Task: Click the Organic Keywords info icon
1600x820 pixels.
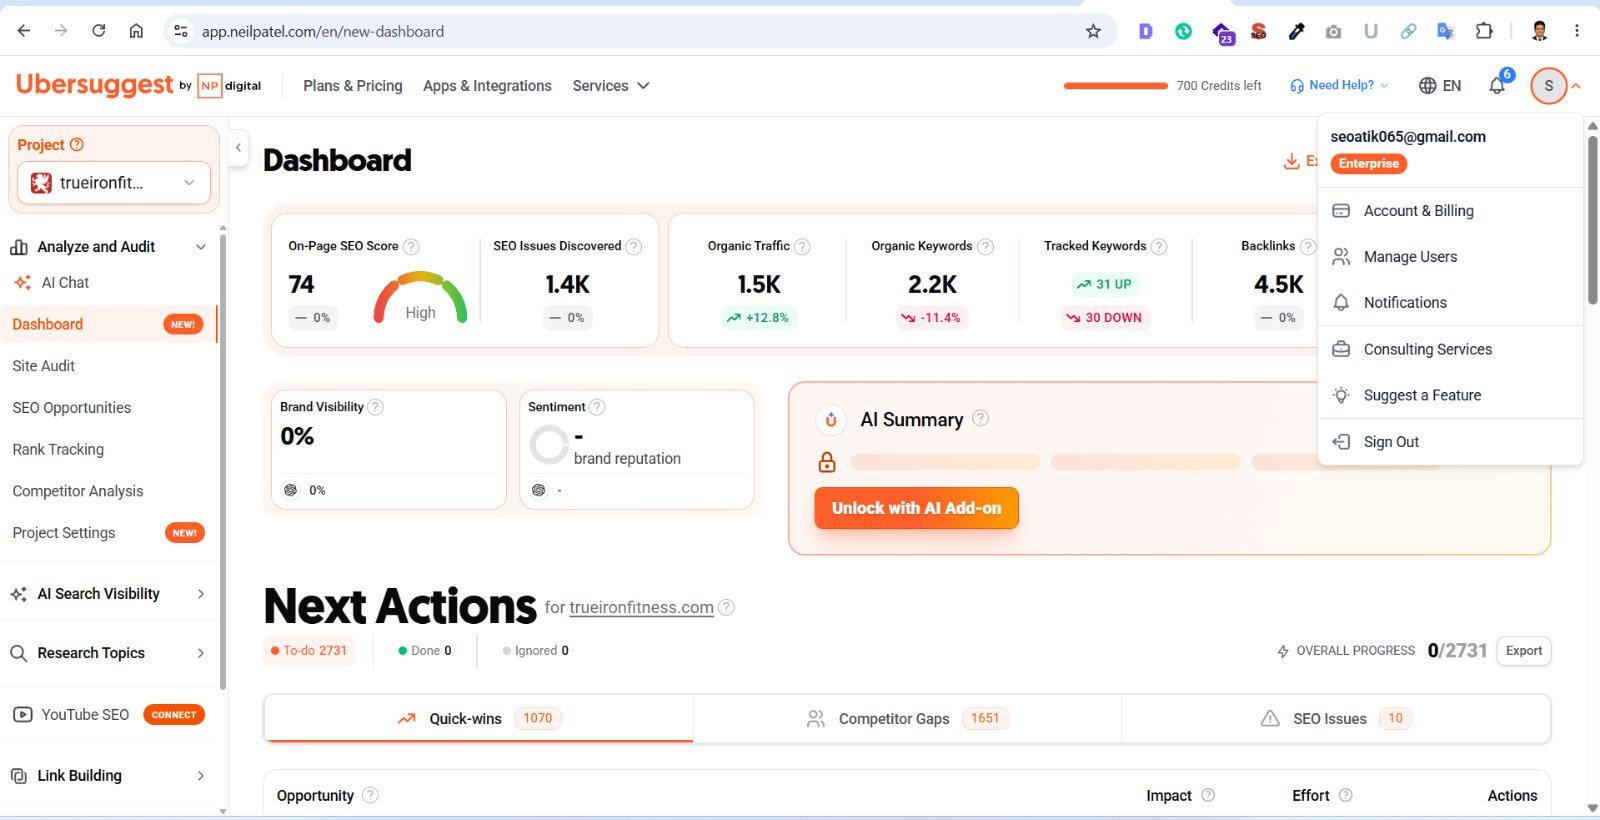Action: click(x=985, y=246)
